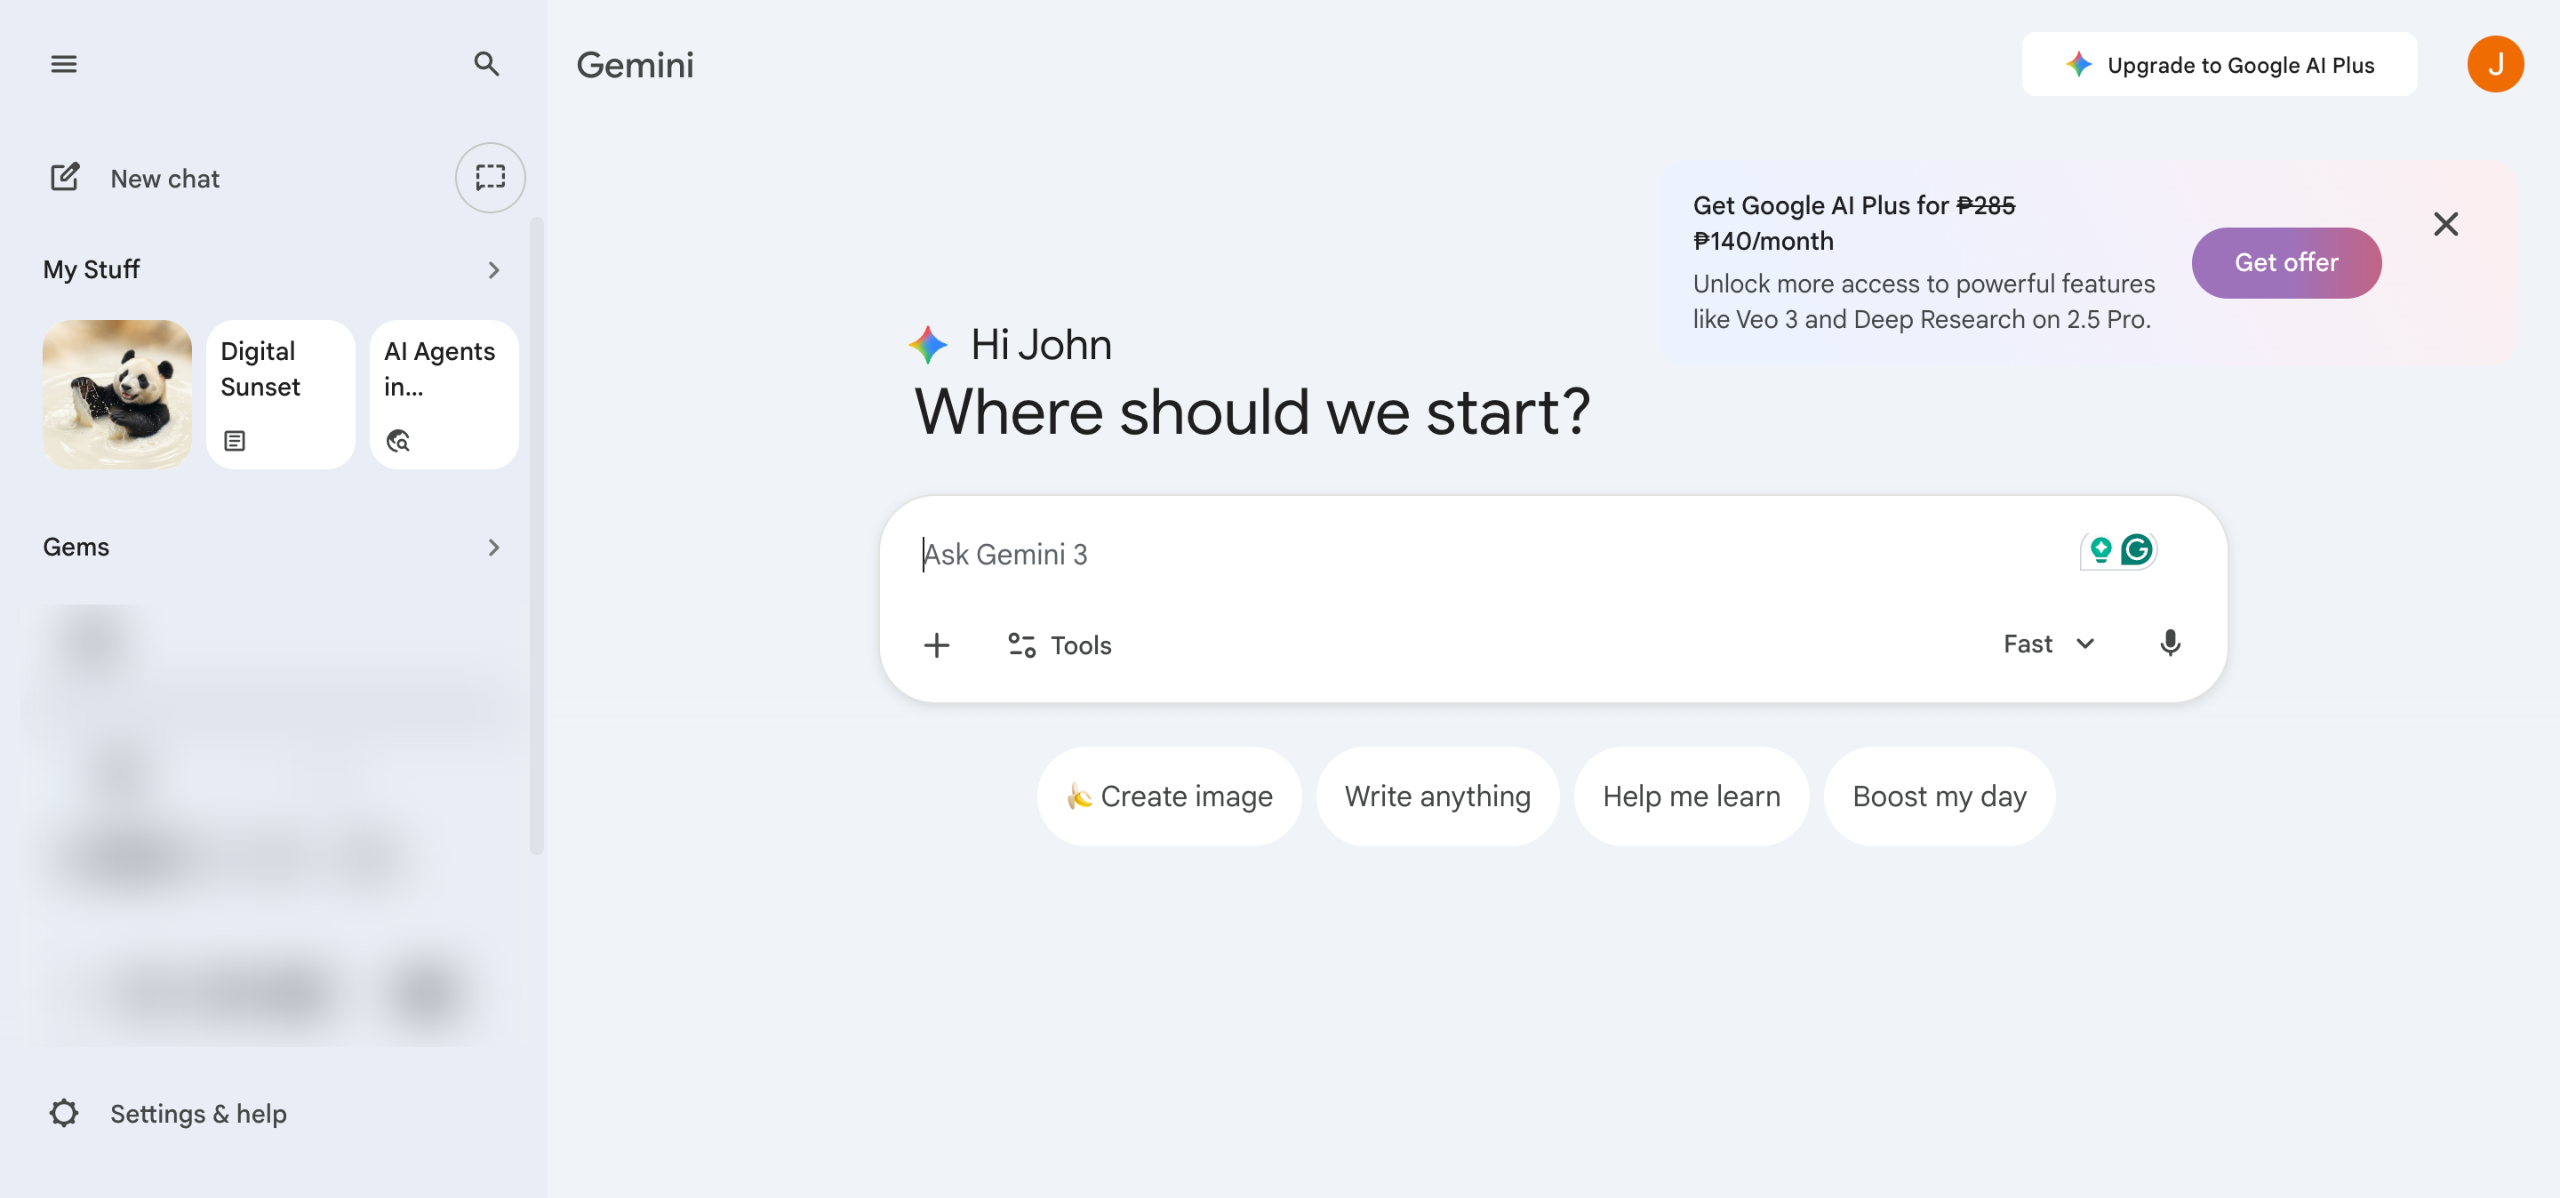This screenshot has width=2560, height=1198.
Task: Dismiss the Google AI Plus offer banner
Action: 2446,224
